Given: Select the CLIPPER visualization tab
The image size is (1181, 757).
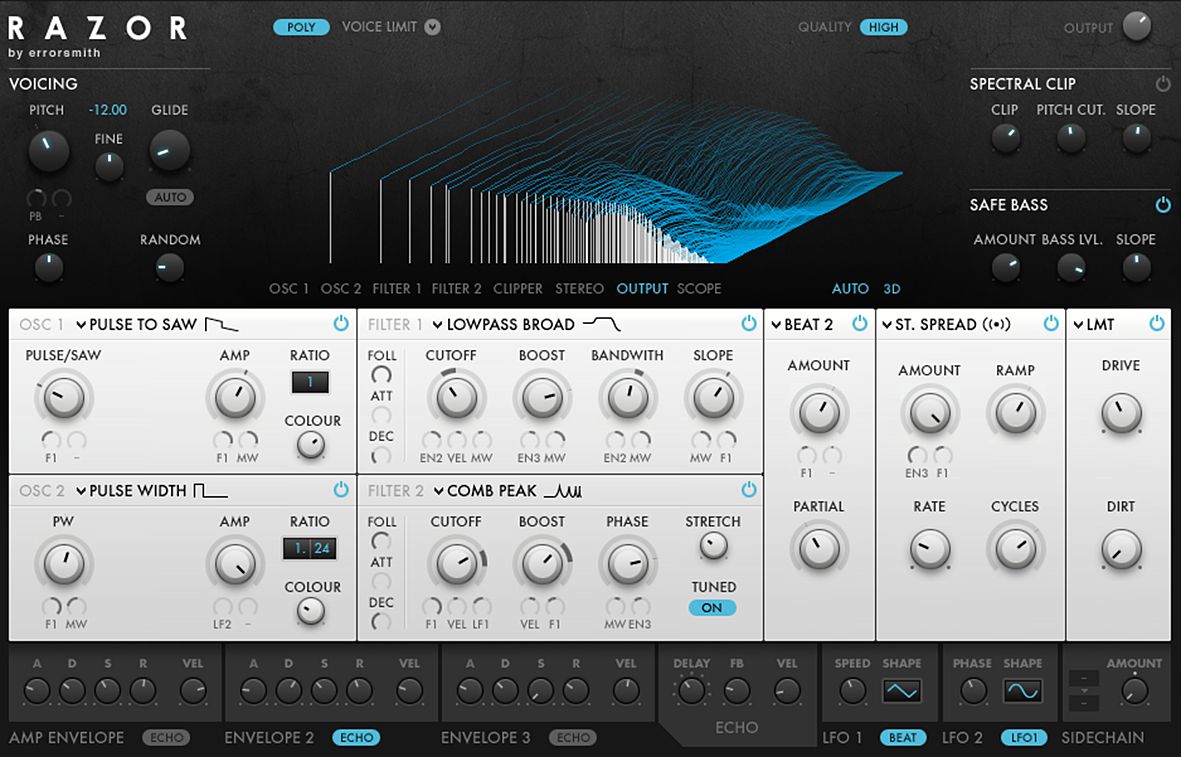Looking at the screenshot, I should pos(517,288).
